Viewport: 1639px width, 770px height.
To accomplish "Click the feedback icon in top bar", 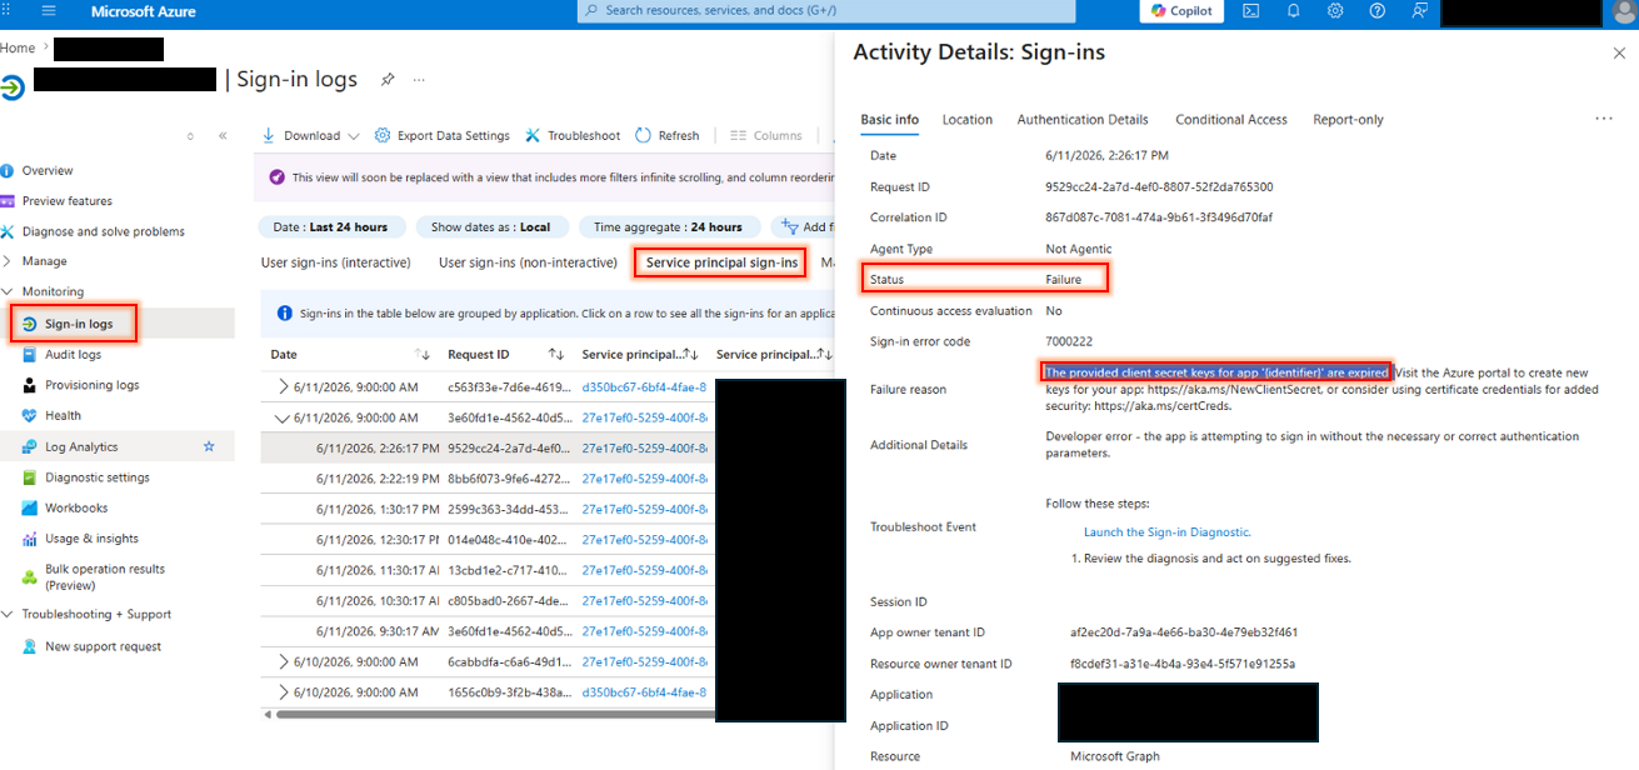I will 1419,11.
